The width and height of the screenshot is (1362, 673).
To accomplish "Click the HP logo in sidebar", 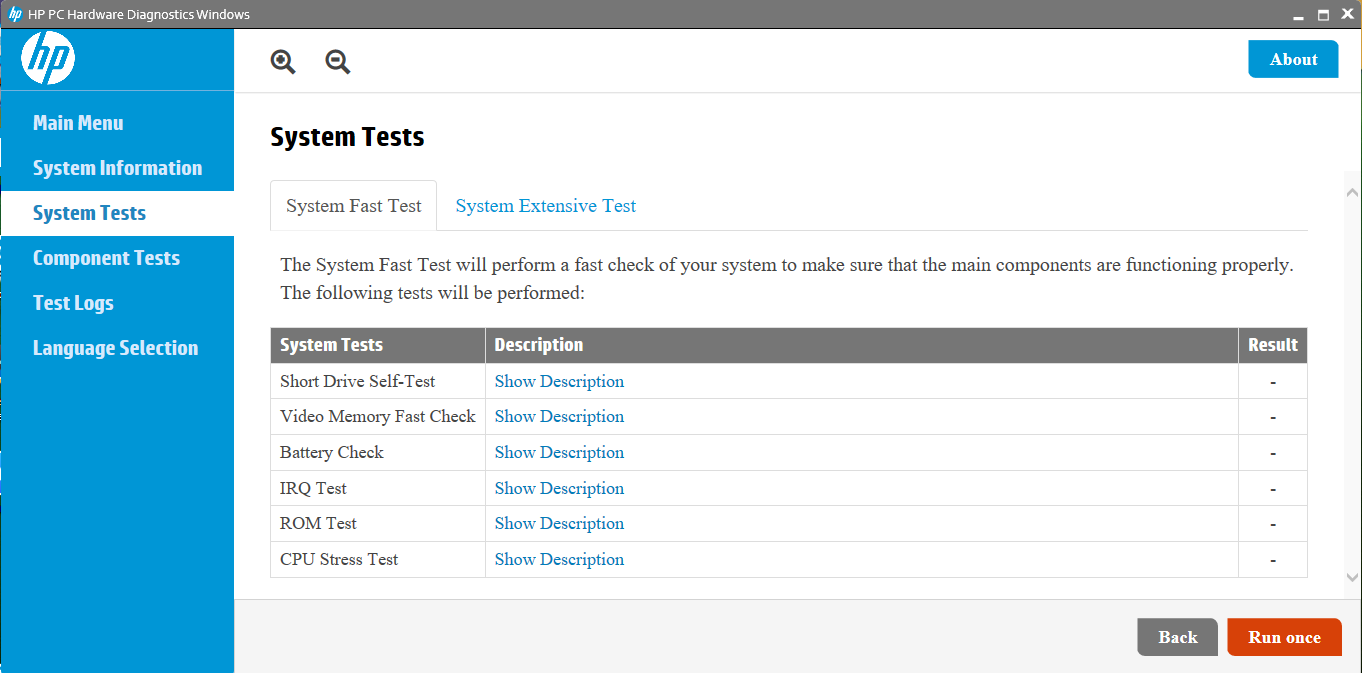I will coord(48,59).
